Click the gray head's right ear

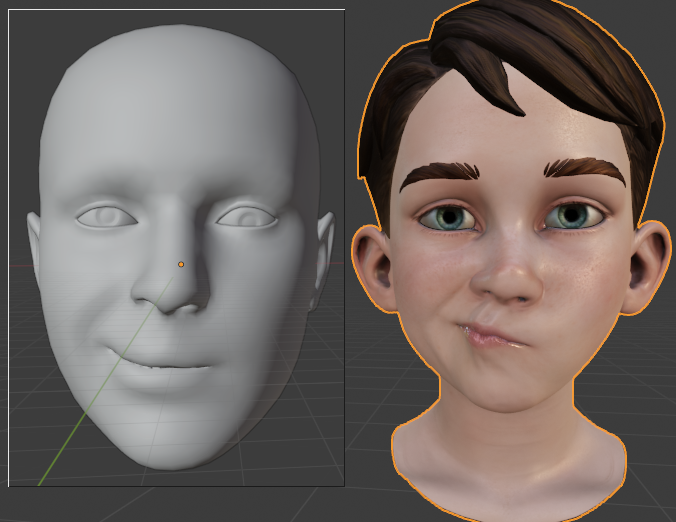324,259
